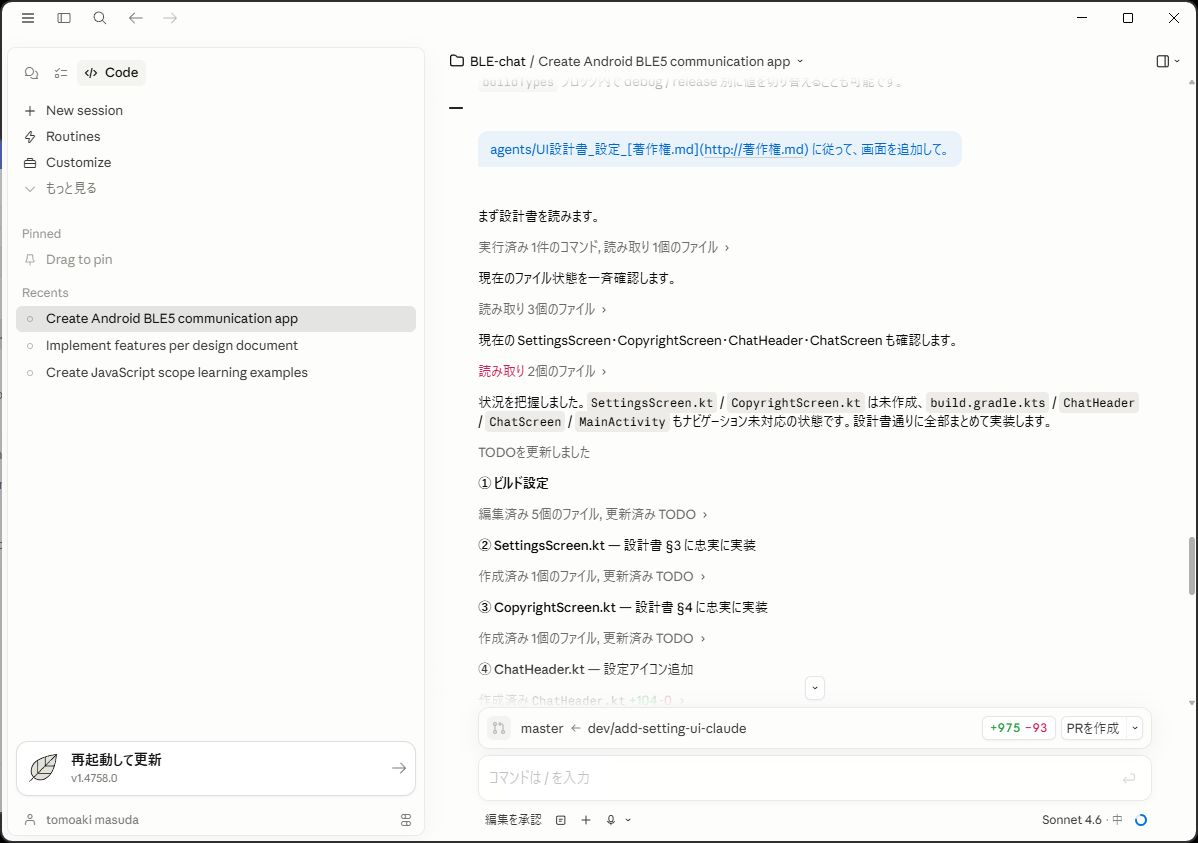Expand the もっと見る section
1198x843 pixels.
pyautogui.click(x=70, y=189)
